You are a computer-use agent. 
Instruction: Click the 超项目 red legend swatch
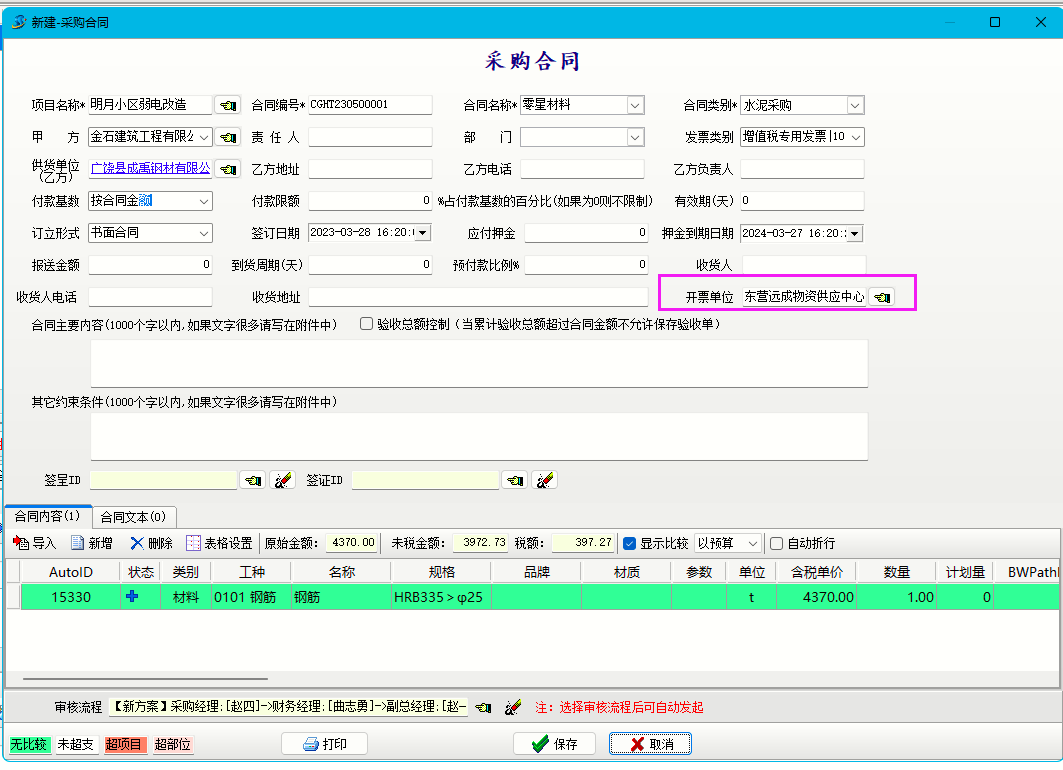click(x=124, y=745)
